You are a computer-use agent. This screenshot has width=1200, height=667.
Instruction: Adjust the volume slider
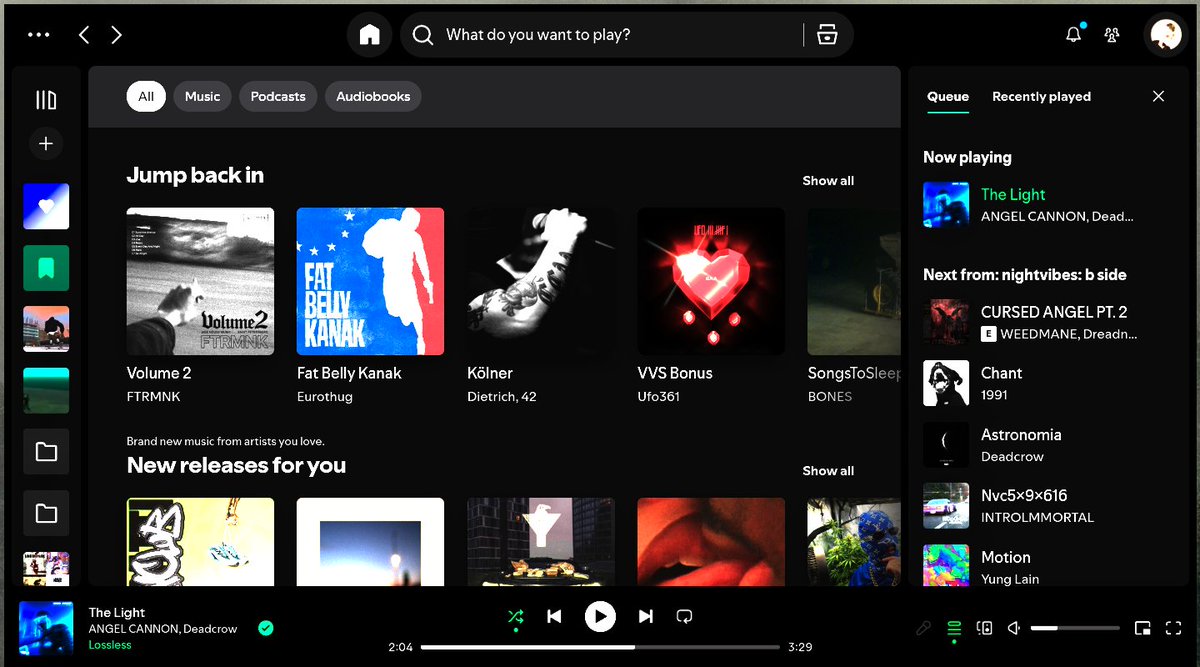(1075, 628)
